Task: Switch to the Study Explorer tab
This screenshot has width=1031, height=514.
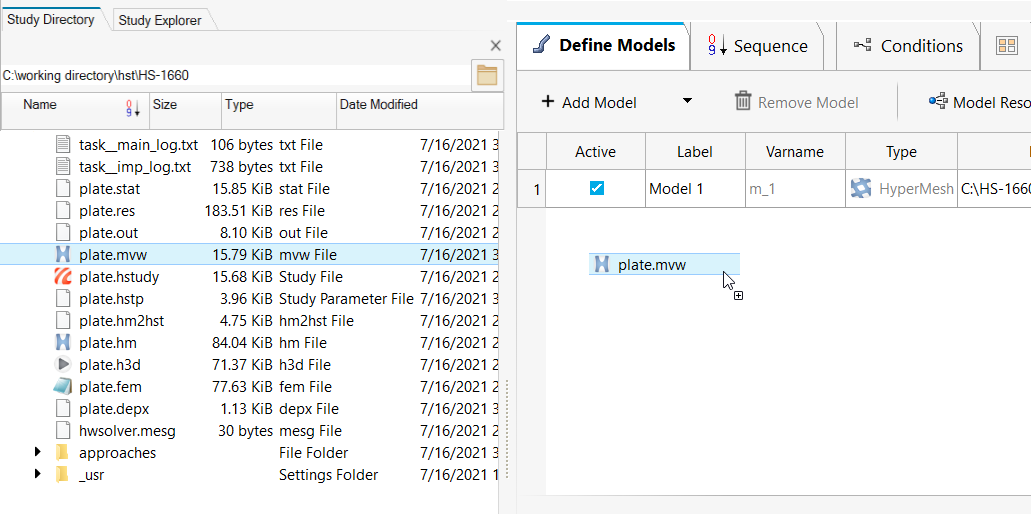Action: point(159,20)
